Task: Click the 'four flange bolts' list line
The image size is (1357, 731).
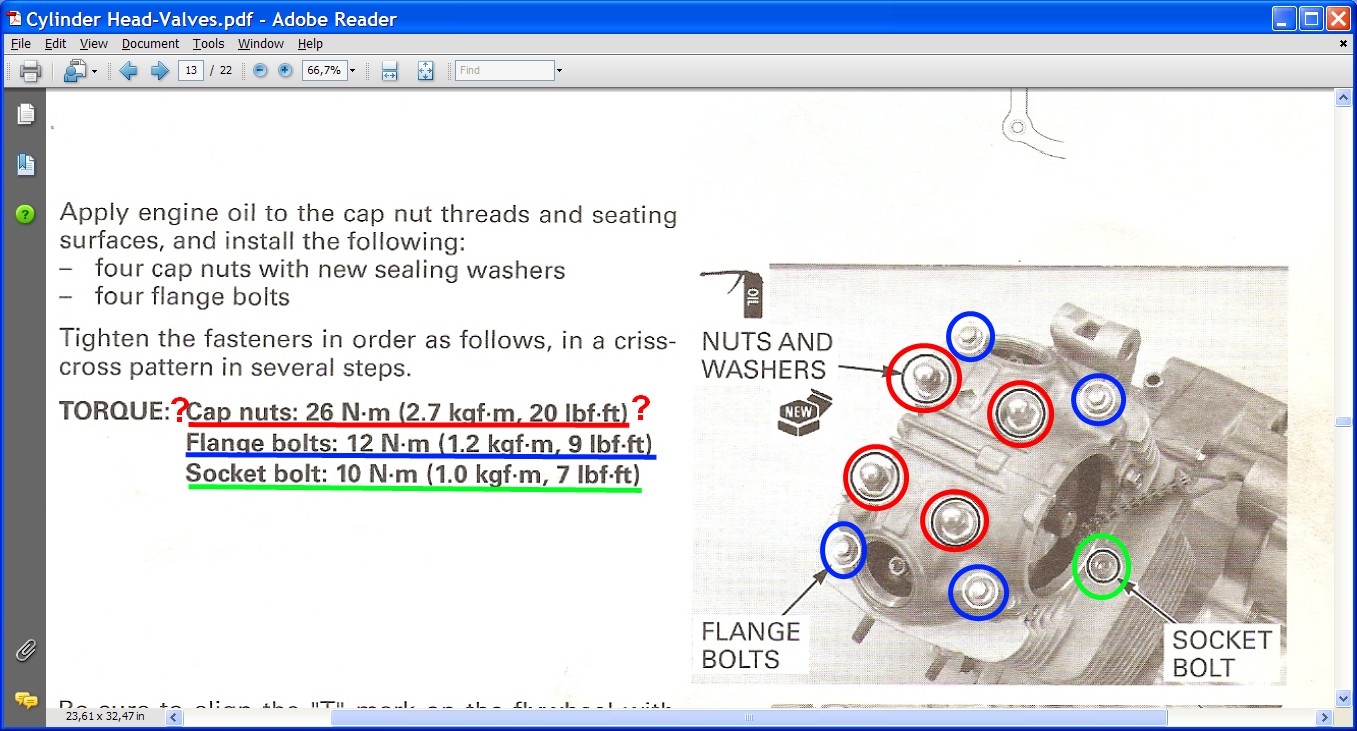Action: [192, 297]
